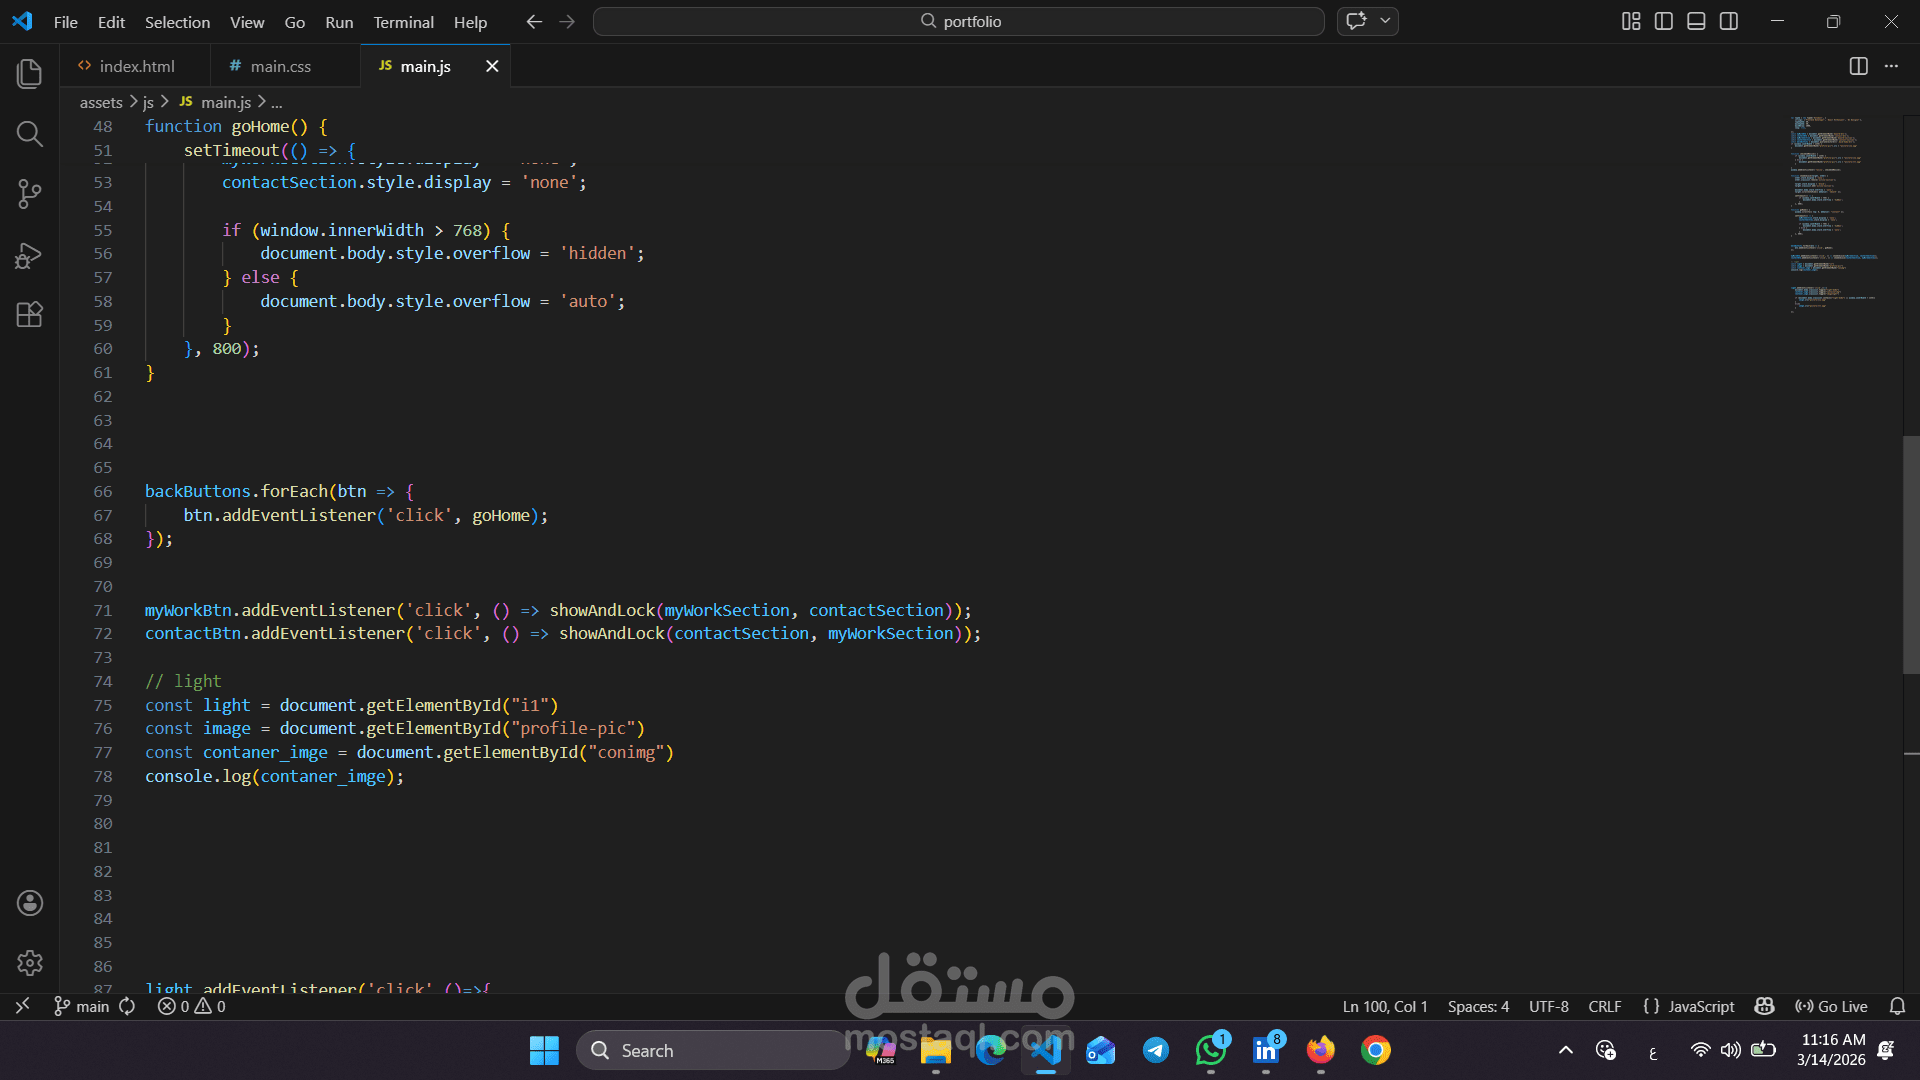
Task: Click the notifications bell in status bar
Action: click(x=1897, y=1006)
